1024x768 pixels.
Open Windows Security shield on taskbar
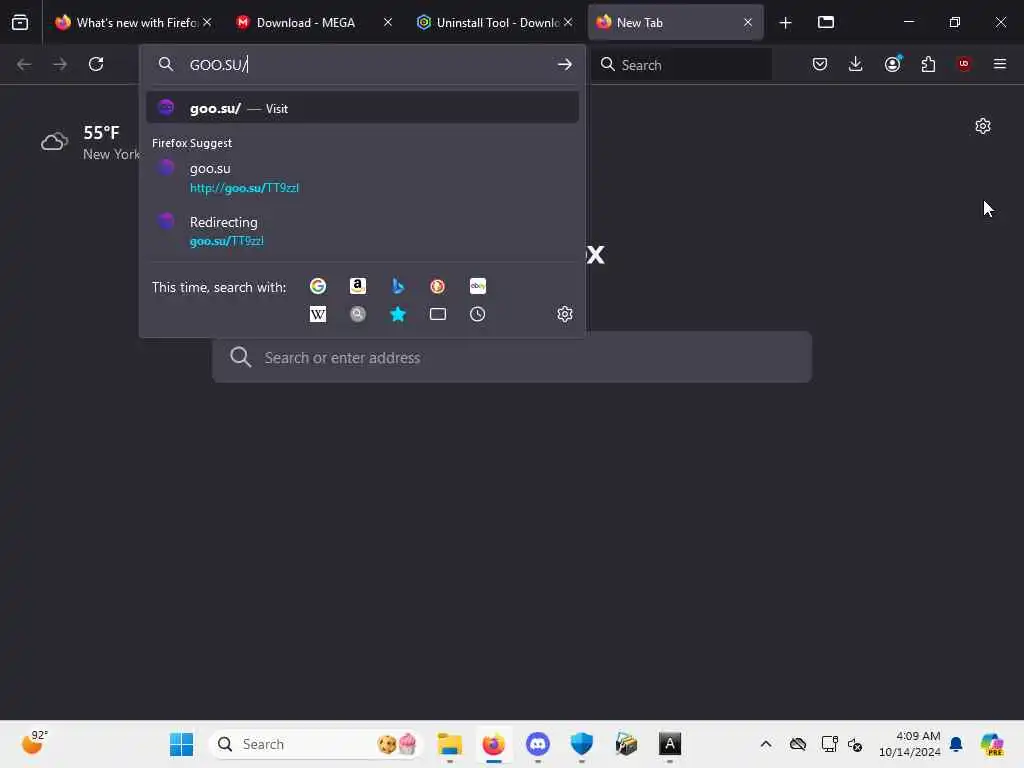pyautogui.click(x=581, y=744)
